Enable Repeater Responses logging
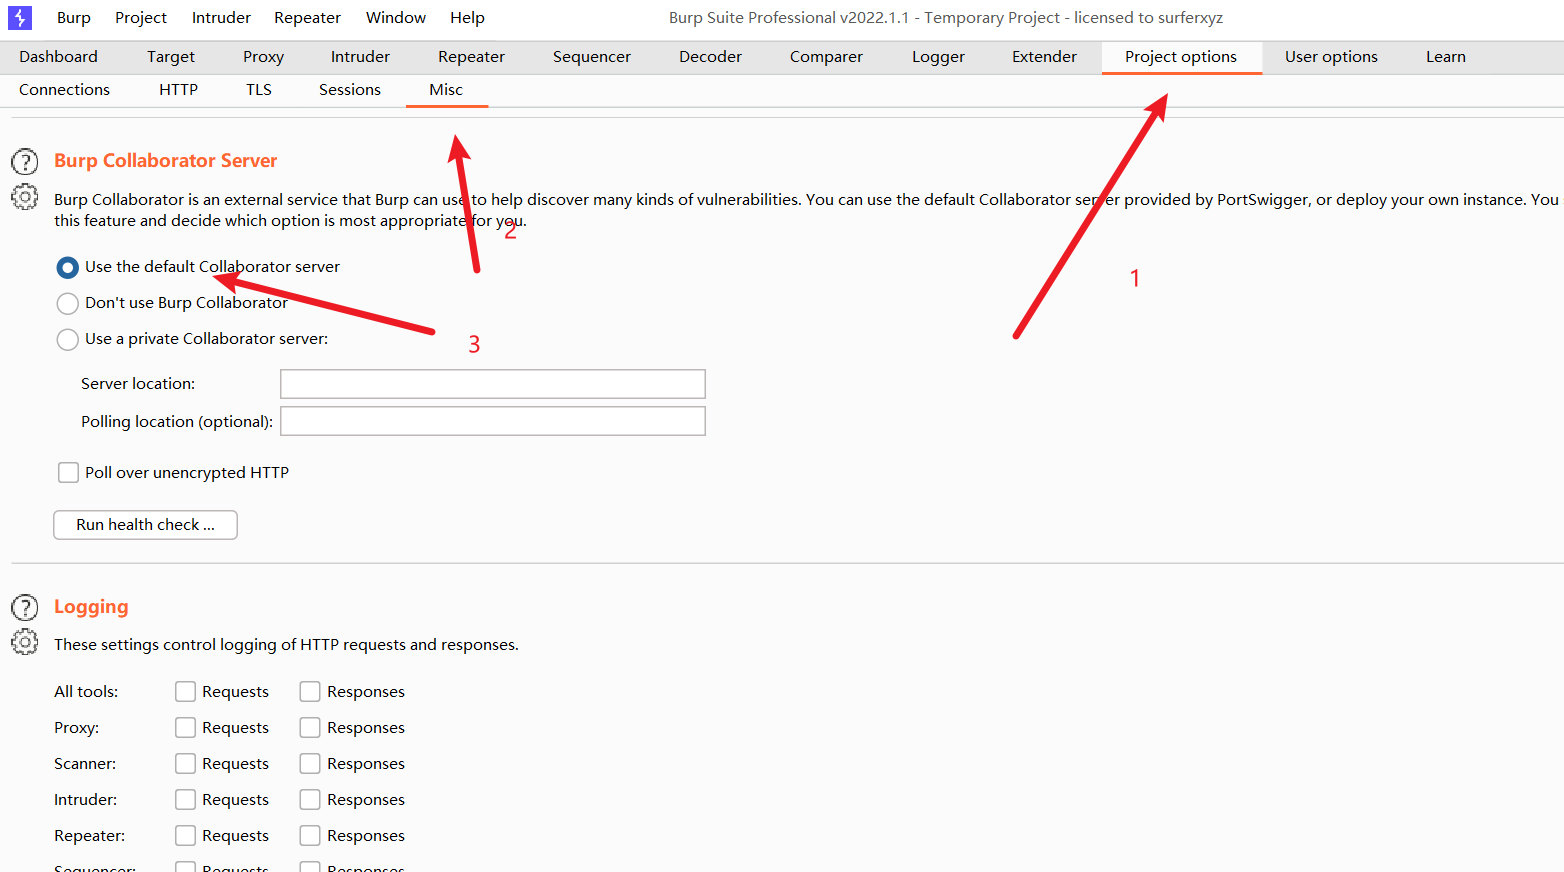The height and width of the screenshot is (872, 1564). [310, 835]
